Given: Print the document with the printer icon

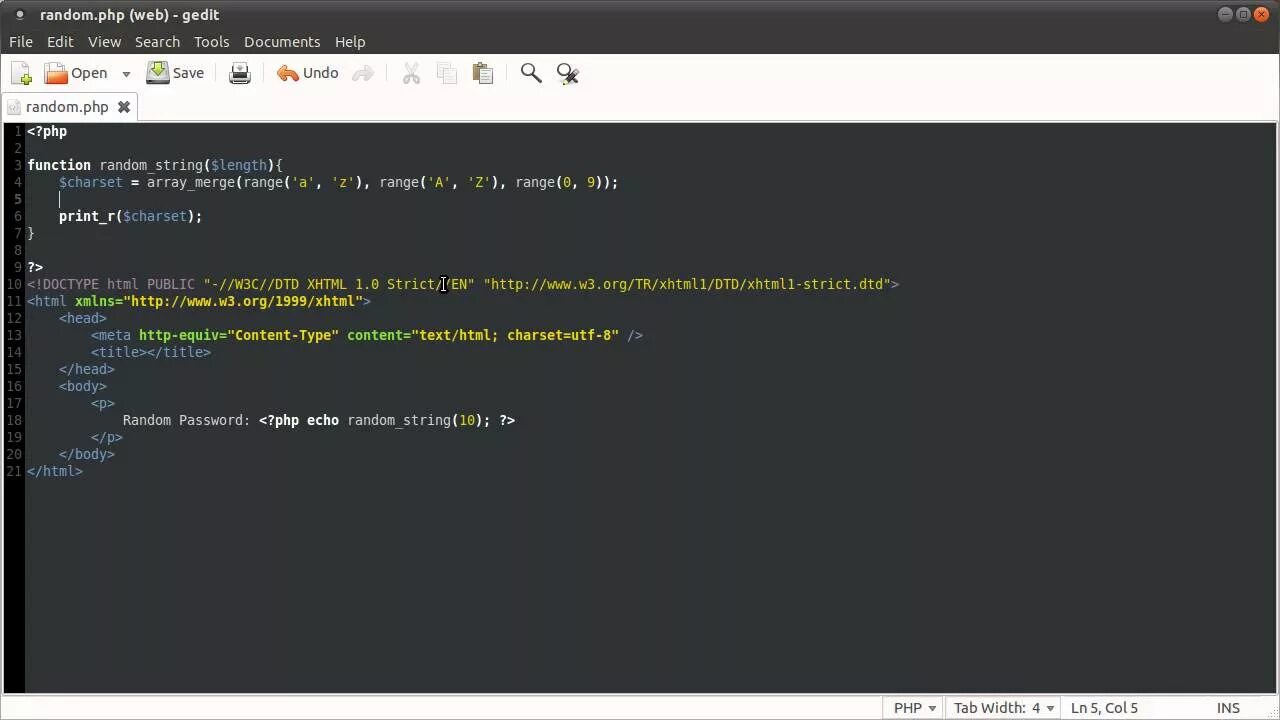Looking at the screenshot, I should pyautogui.click(x=240, y=73).
